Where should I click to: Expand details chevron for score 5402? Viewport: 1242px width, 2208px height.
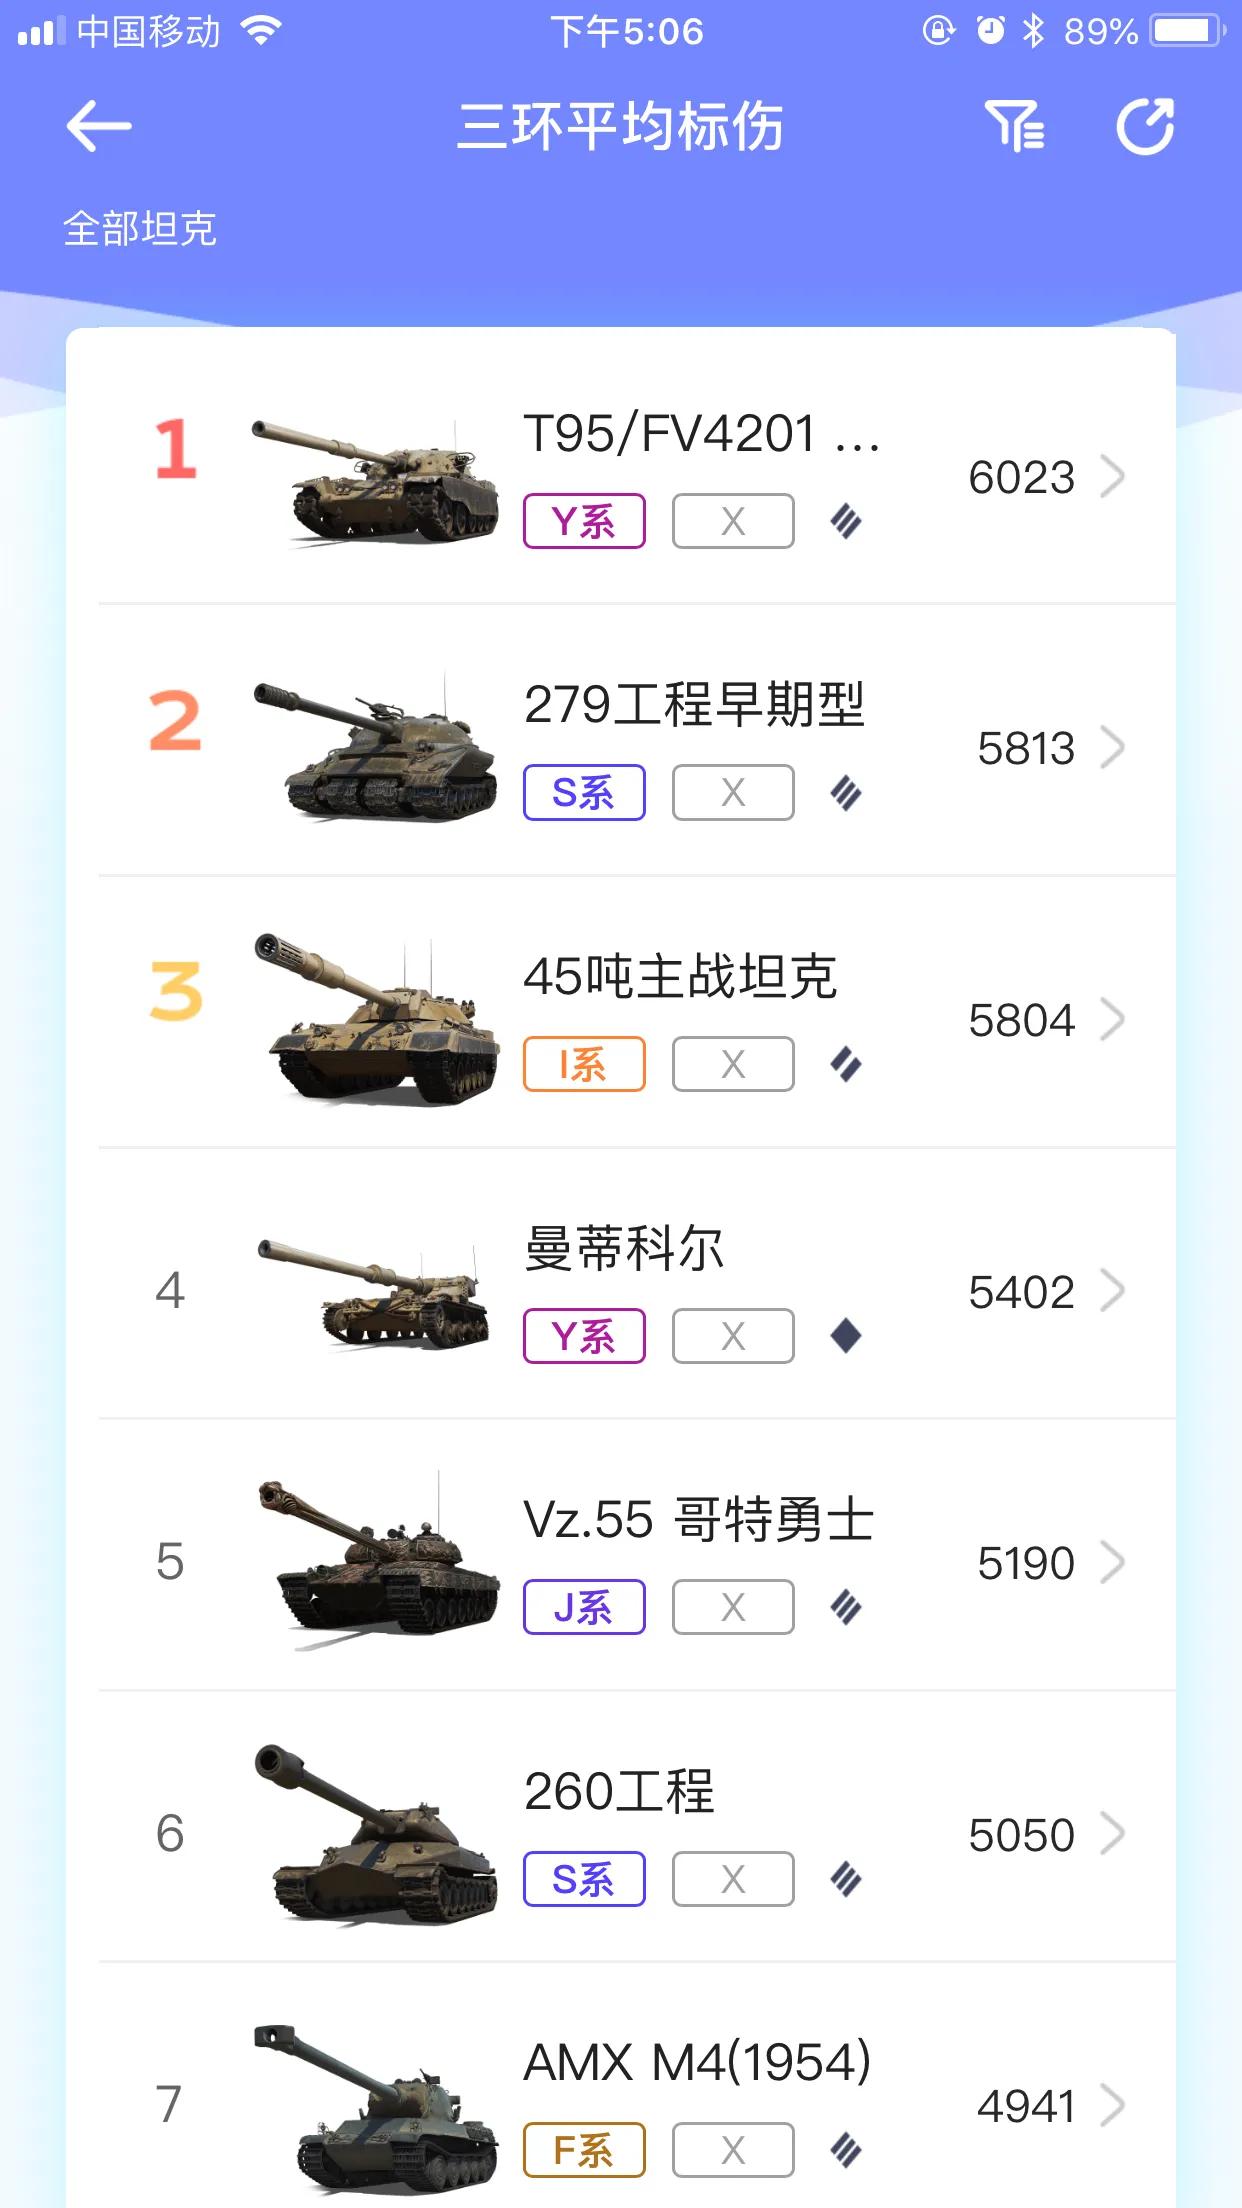(1112, 1291)
